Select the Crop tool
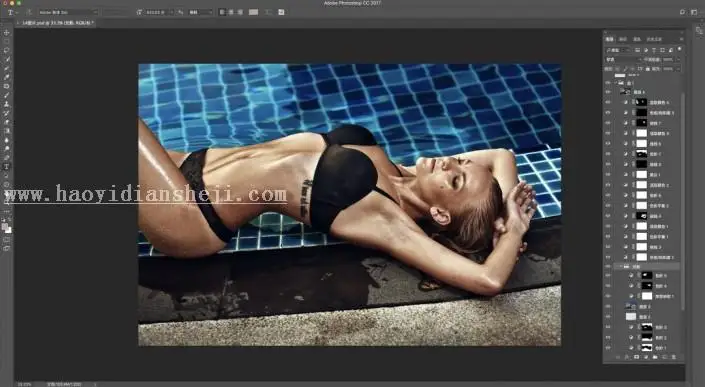This screenshot has height=387, width=705. [x=7, y=68]
